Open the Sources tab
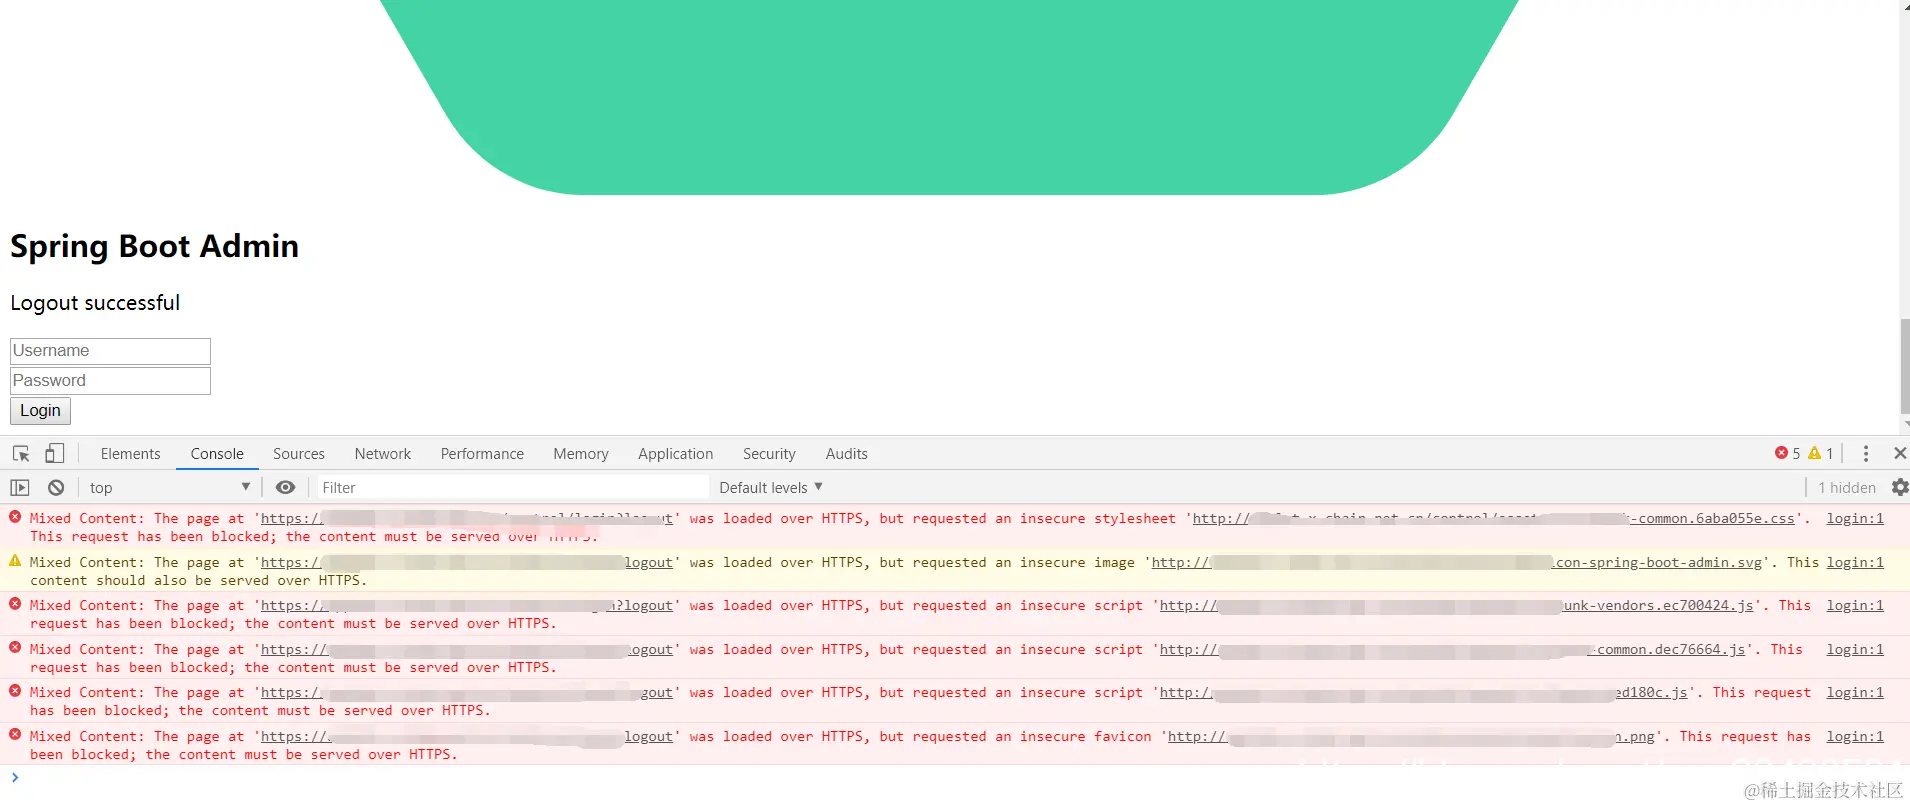The height and width of the screenshot is (807, 1910). (299, 453)
